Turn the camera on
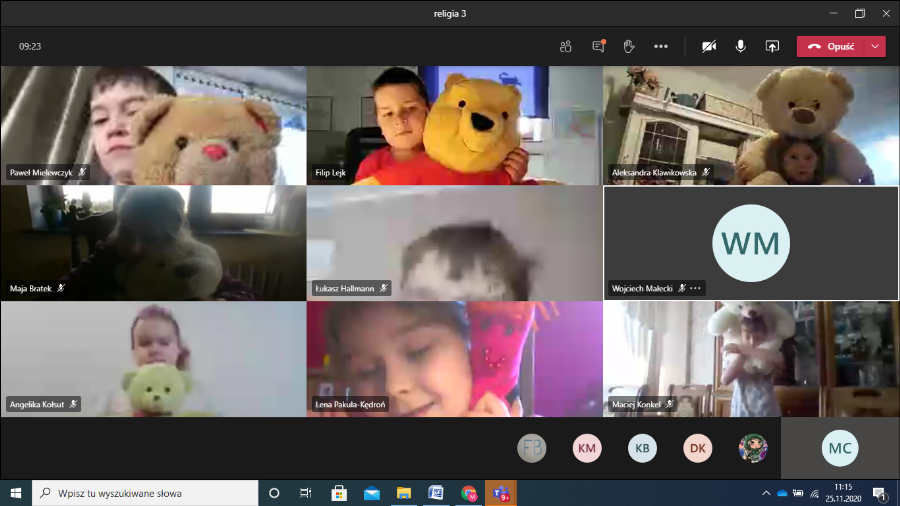The image size is (900, 506). point(709,46)
